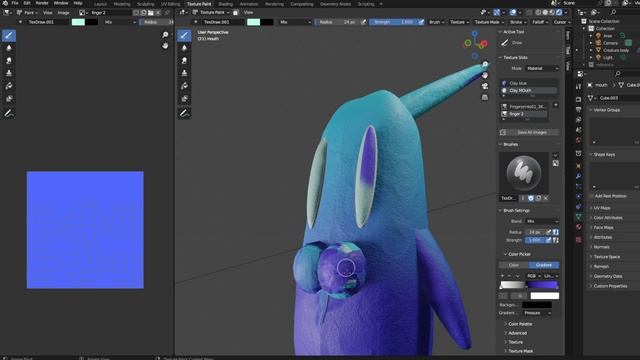Select Draw tool in image editor toolbar
This screenshot has height=360, width=640.
coord(9,36)
